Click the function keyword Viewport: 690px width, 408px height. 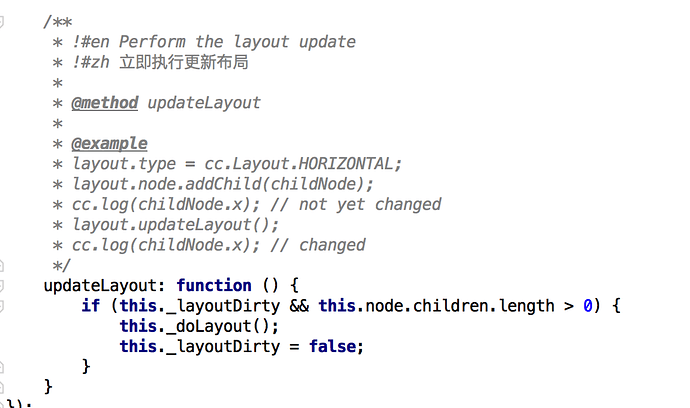coord(214,285)
